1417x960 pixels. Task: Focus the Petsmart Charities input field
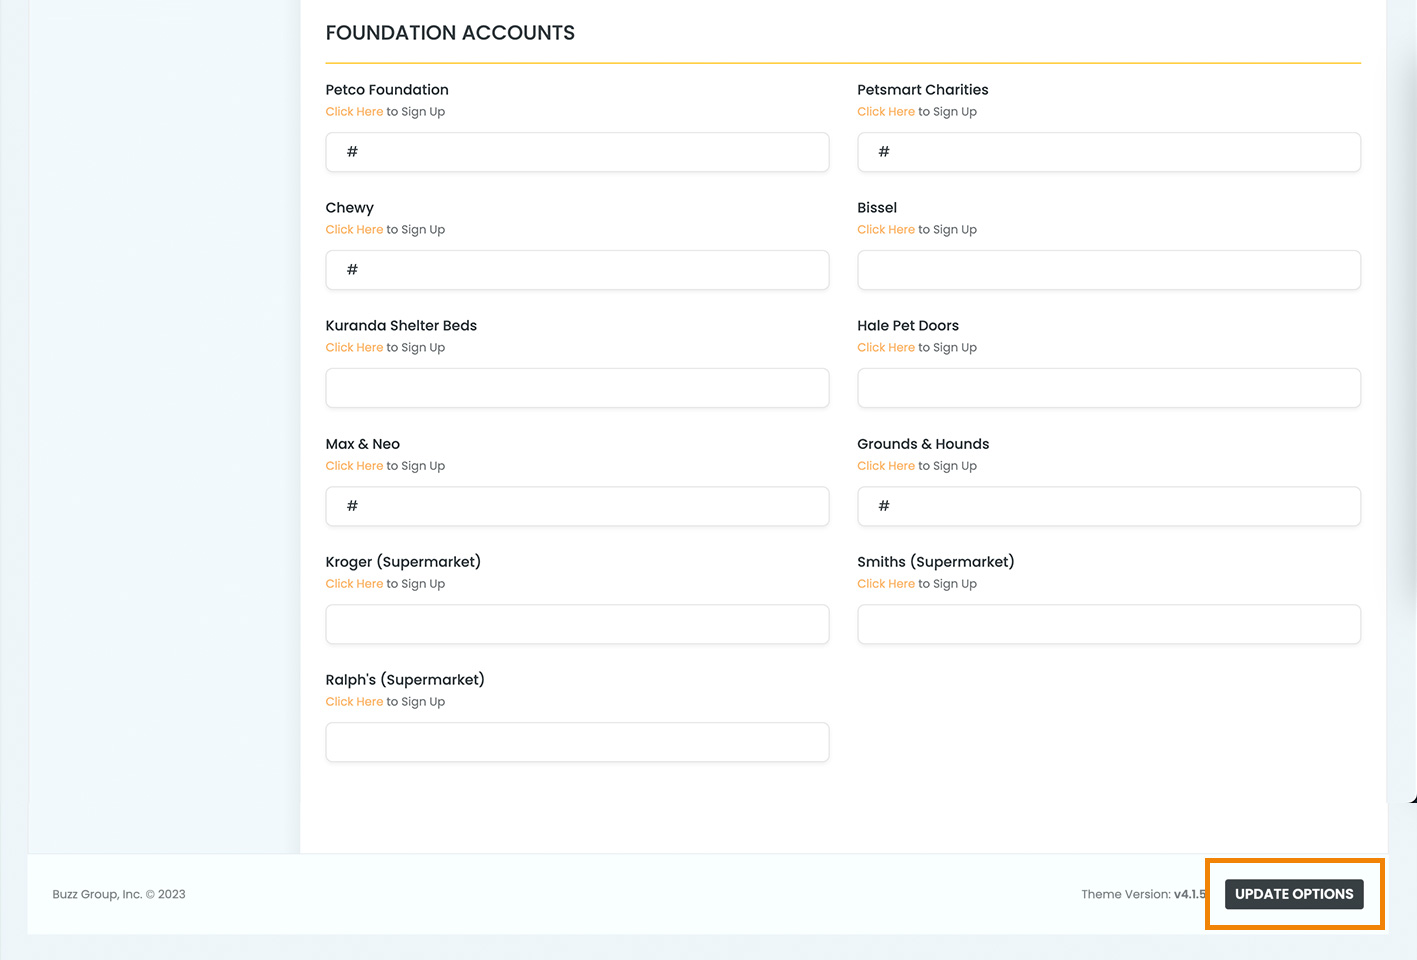click(1109, 152)
